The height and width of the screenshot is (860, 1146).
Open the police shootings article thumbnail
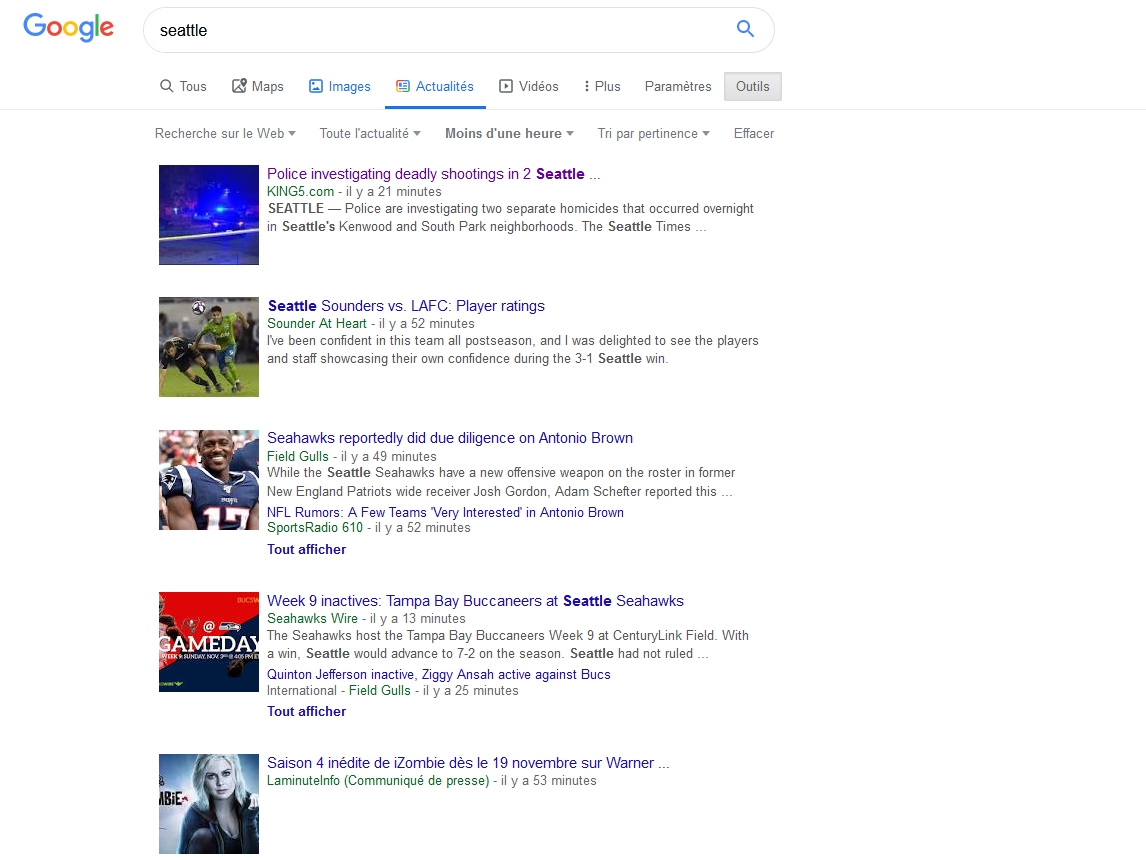click(209, 215)
